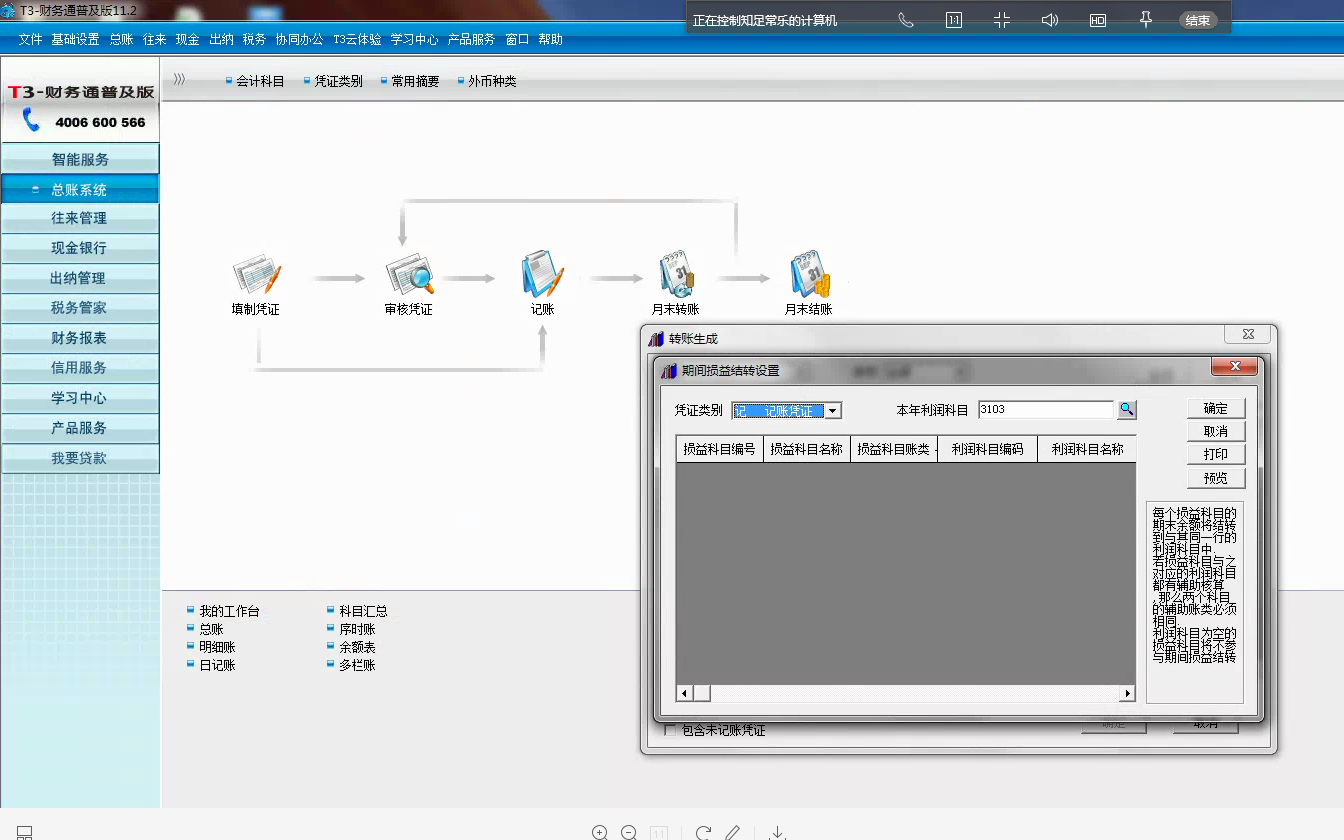Image resolution: width=1344 pixels, height=840 pixels.
Task: Click the bottom-left layout icon
Action: point(25,832)
